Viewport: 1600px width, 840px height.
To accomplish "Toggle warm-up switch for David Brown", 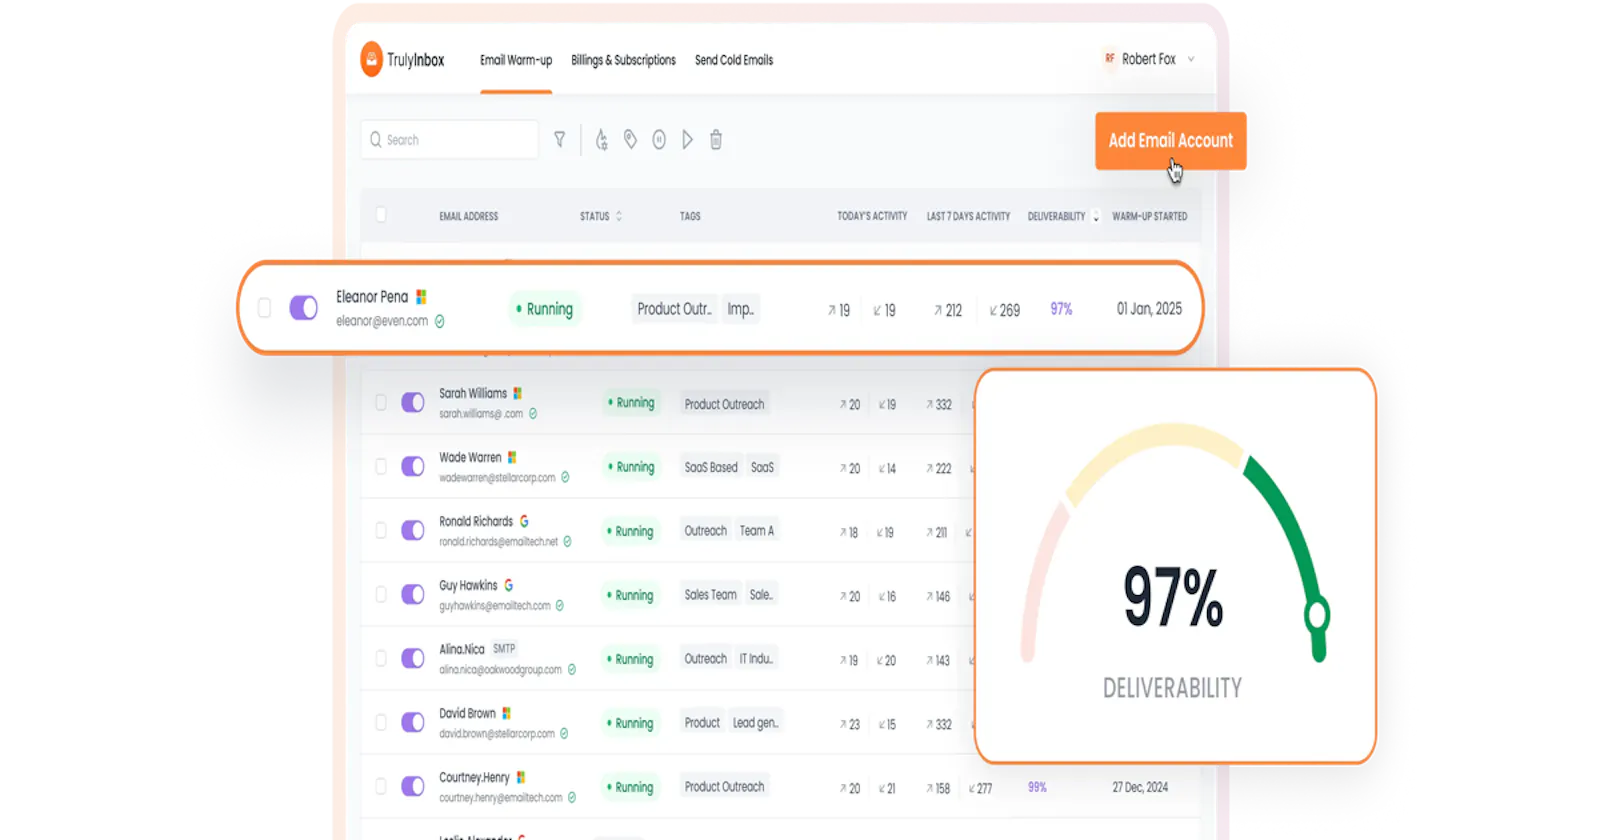I will pos(413,722).
